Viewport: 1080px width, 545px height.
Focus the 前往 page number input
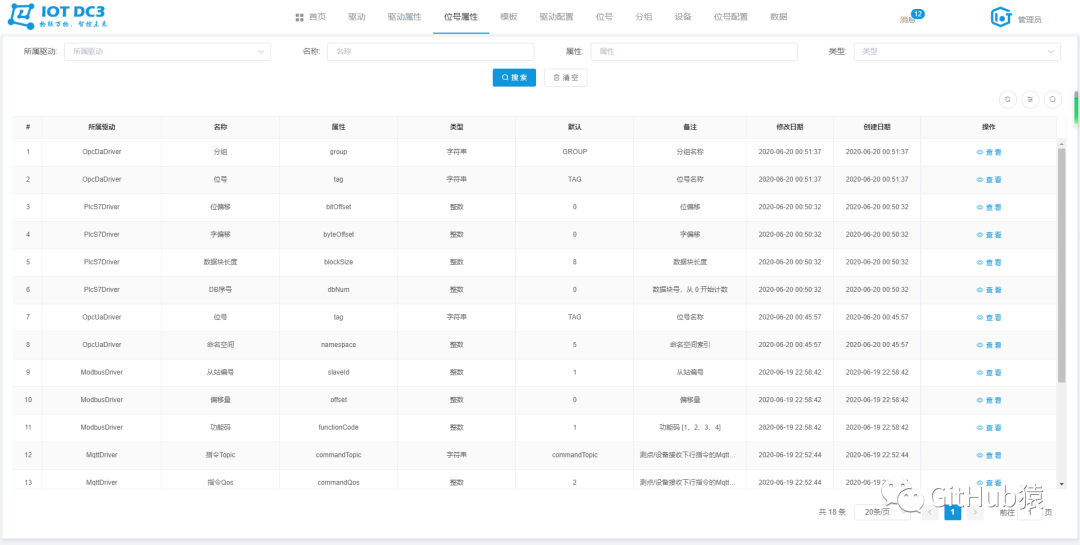click(x=1030, y=512)
